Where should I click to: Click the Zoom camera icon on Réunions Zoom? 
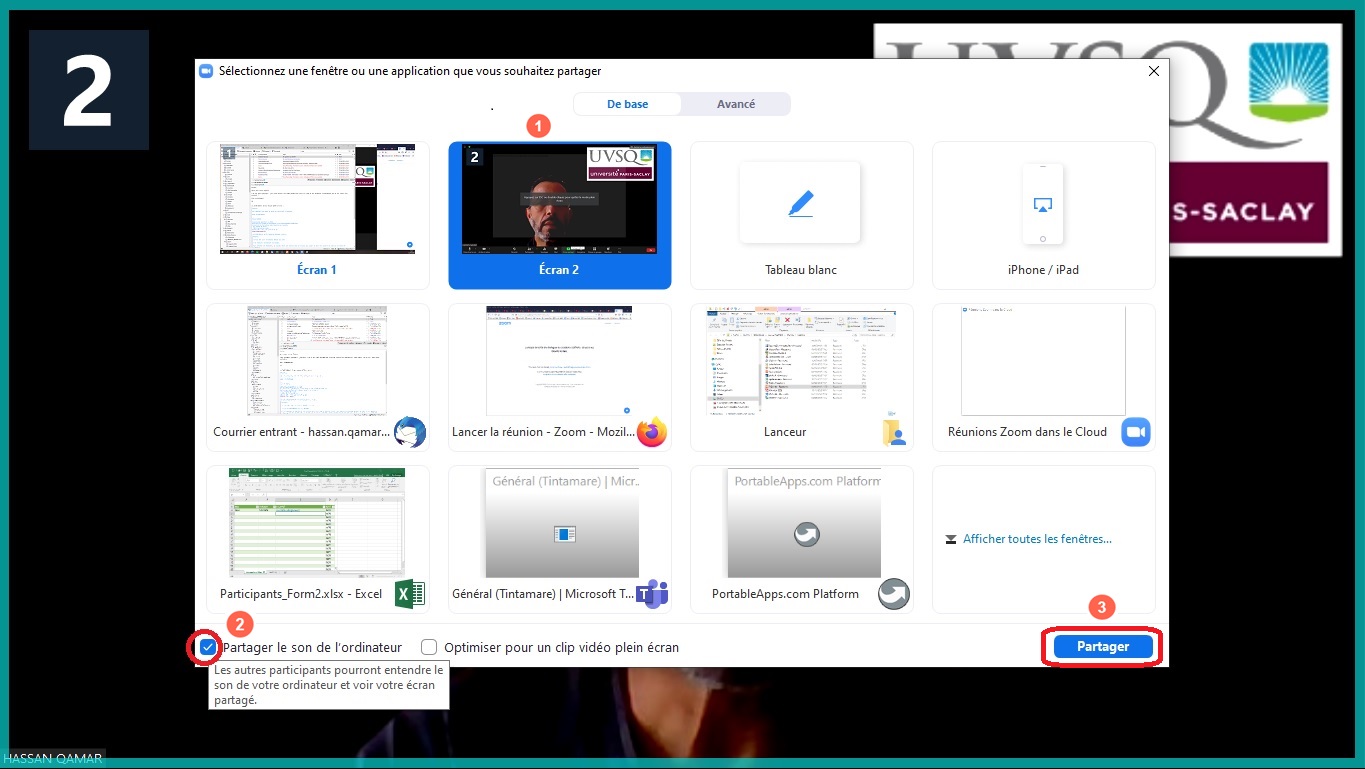point(1135,432)
